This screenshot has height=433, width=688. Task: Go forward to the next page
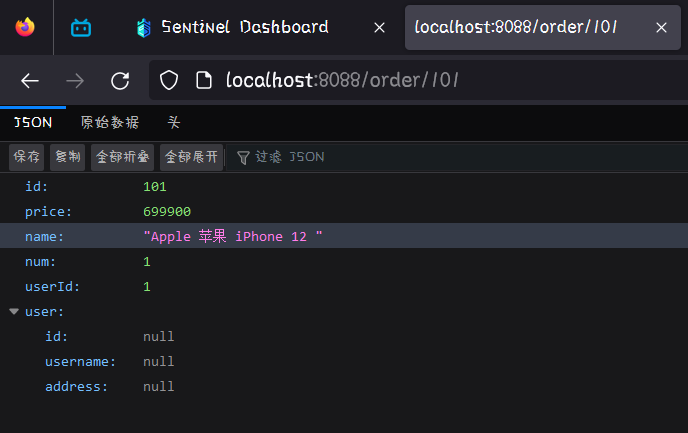point(75,81)
